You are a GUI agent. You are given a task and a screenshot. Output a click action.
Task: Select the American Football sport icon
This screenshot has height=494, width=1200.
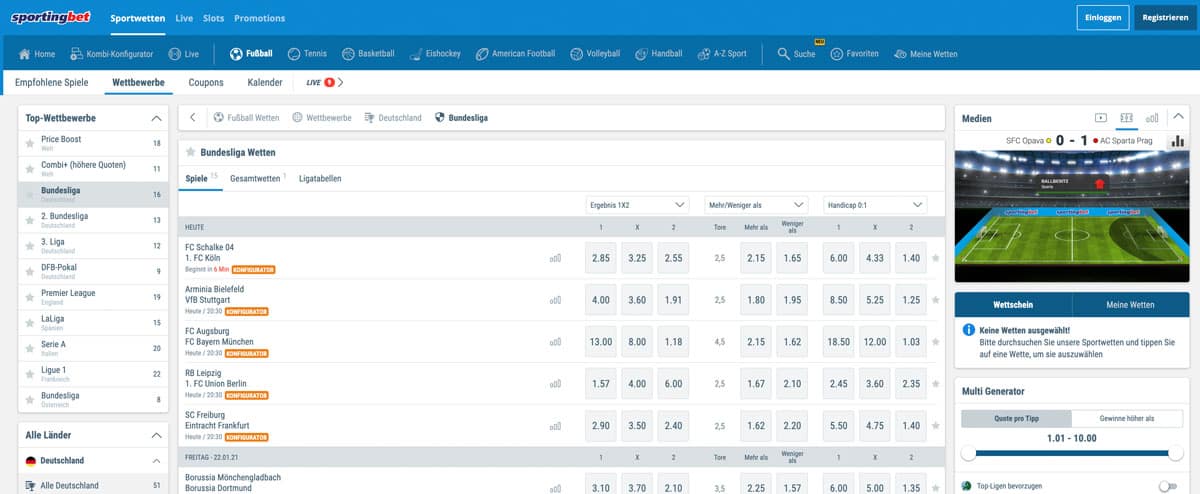515,54
